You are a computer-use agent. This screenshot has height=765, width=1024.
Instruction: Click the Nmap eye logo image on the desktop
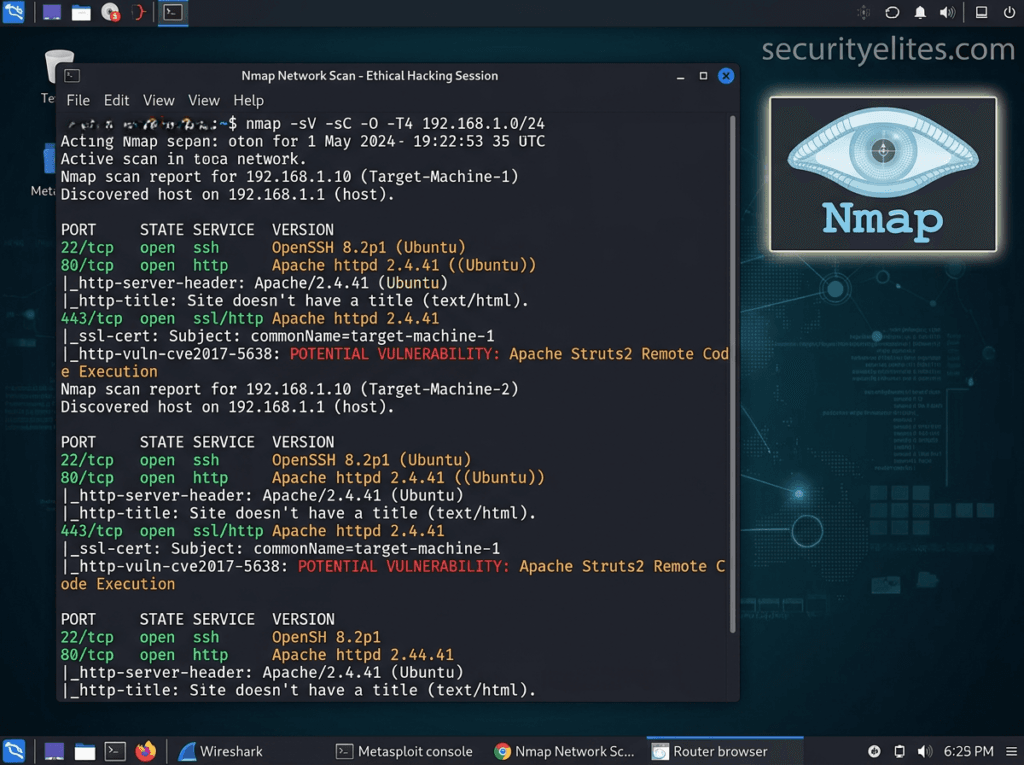click(x=883, y=174)
